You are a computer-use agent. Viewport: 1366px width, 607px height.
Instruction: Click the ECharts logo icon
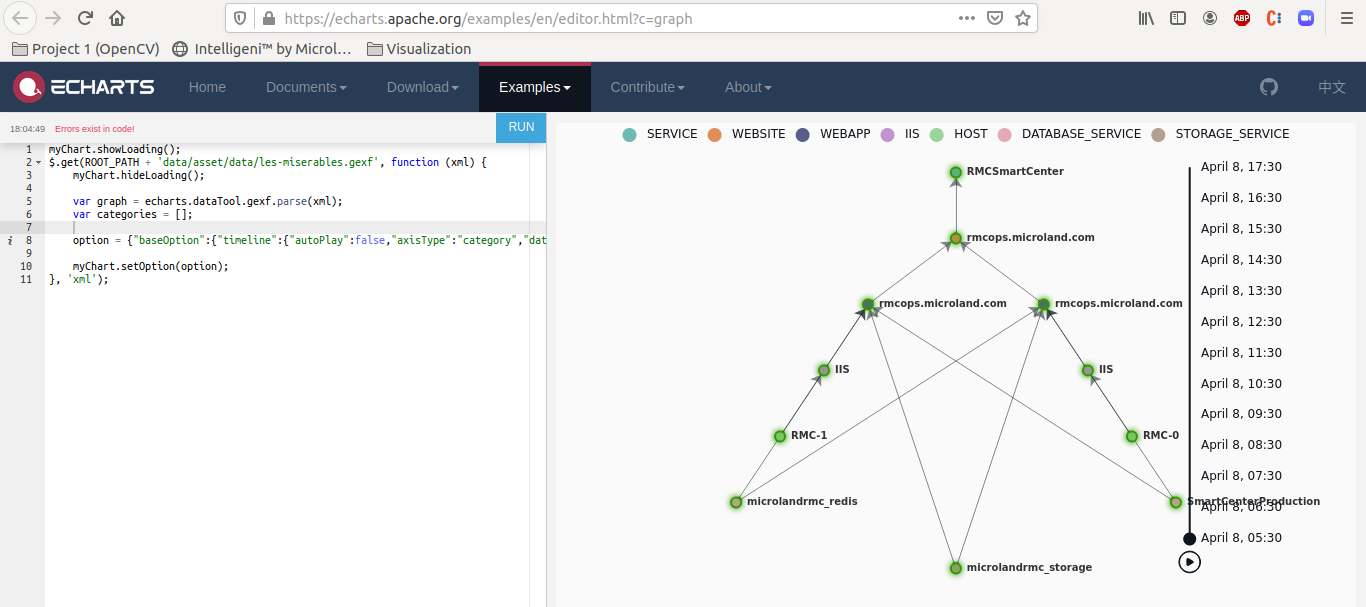tap(27, 87)
